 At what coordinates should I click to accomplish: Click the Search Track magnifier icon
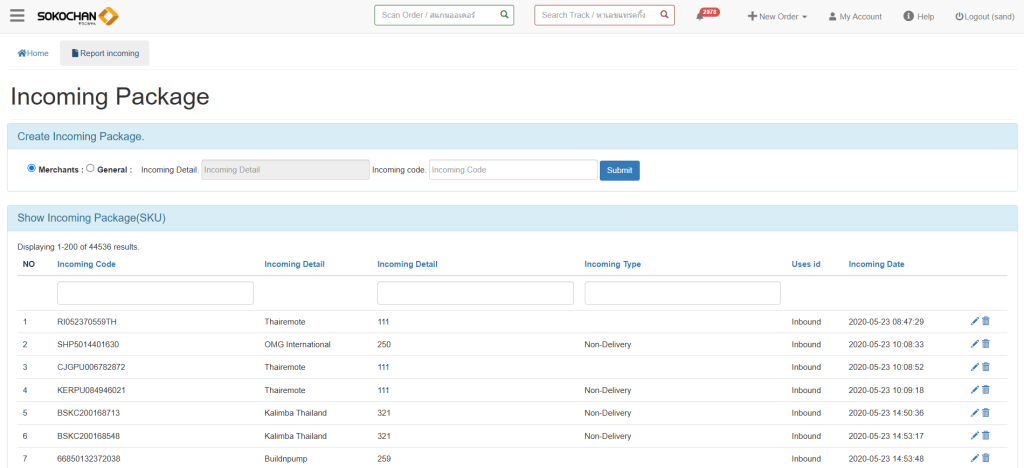665,15
